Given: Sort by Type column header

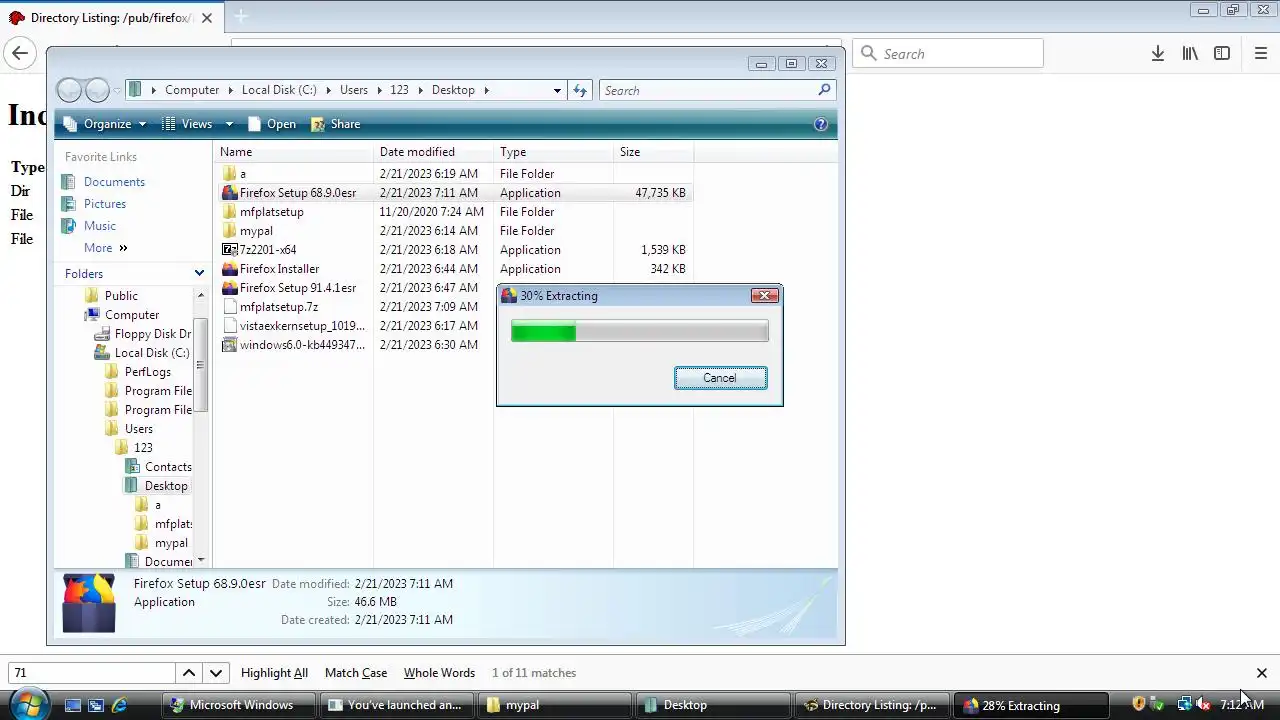Looking at the screenshot, I should click(553, 152).
